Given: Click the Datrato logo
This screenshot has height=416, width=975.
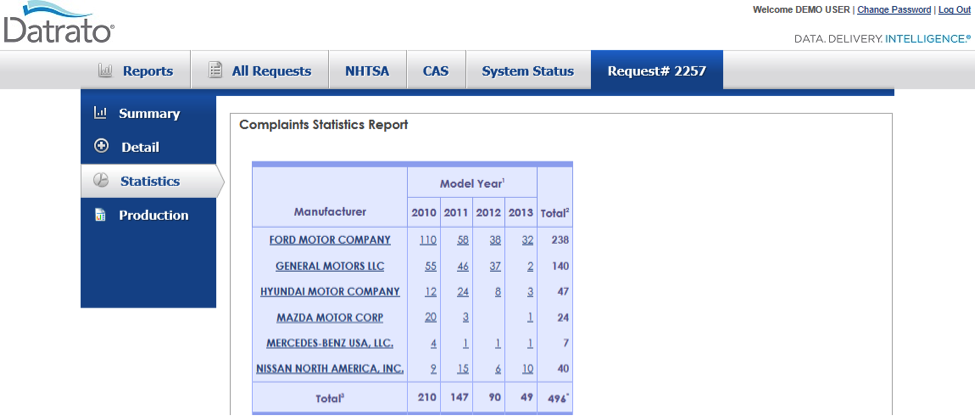Looking at the screenshot, I should coord(58,23).
